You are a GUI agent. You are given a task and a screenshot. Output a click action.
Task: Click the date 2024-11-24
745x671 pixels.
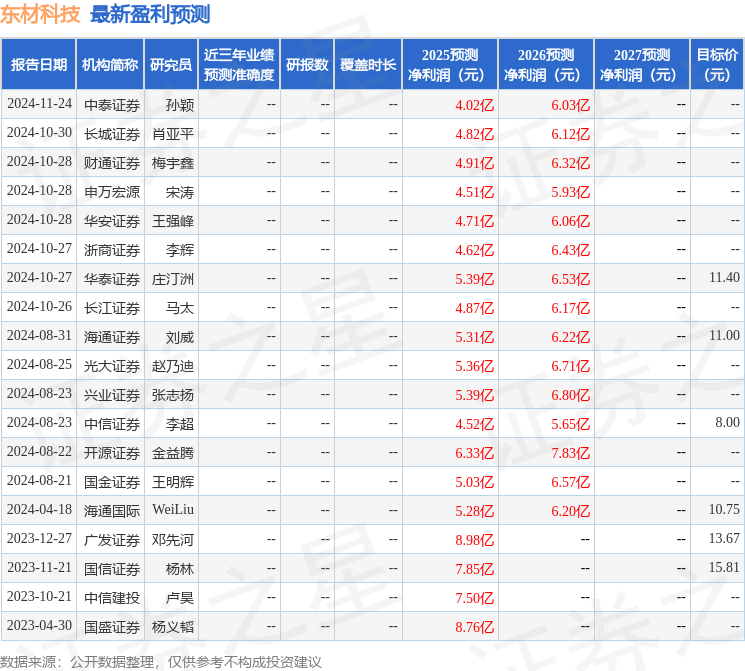[39, 104]
